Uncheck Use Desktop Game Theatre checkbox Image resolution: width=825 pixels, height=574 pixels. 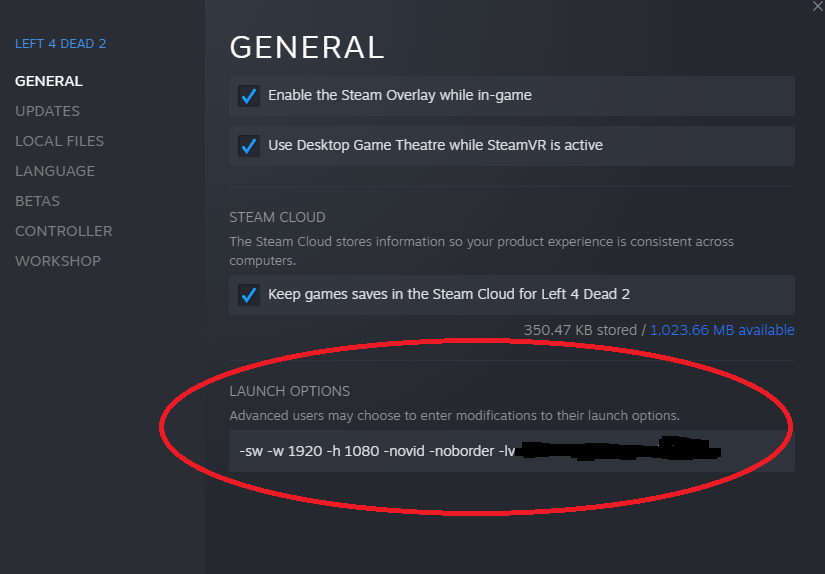click(249, 146)
